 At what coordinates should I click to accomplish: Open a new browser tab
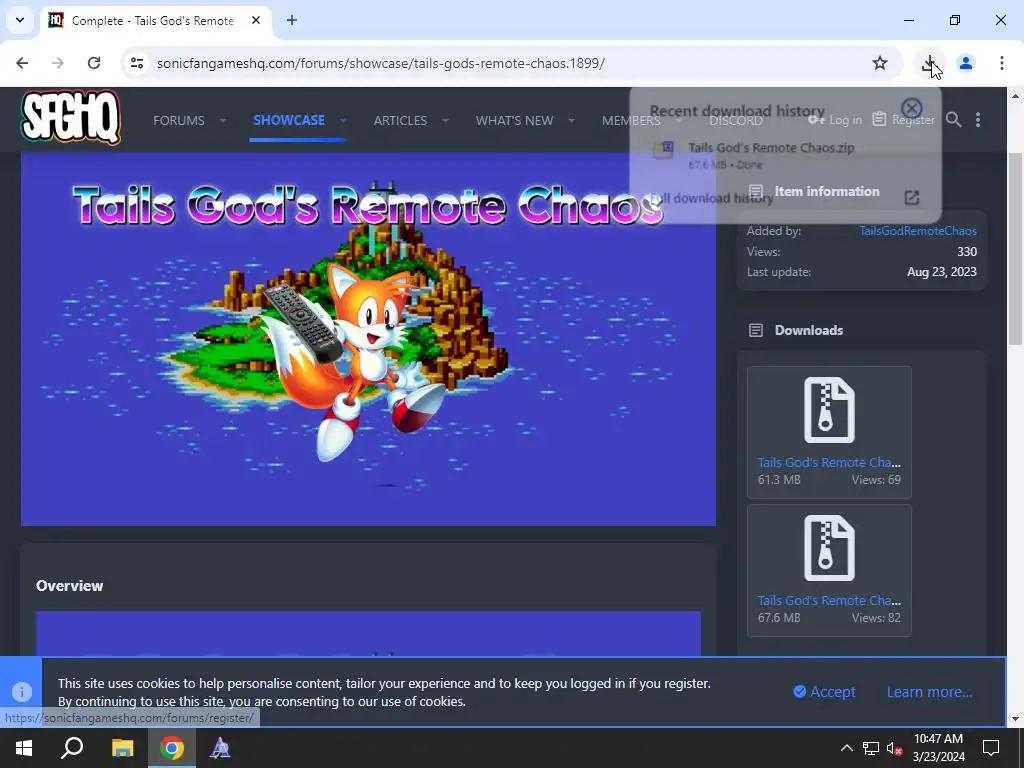[x=292, y=20]
